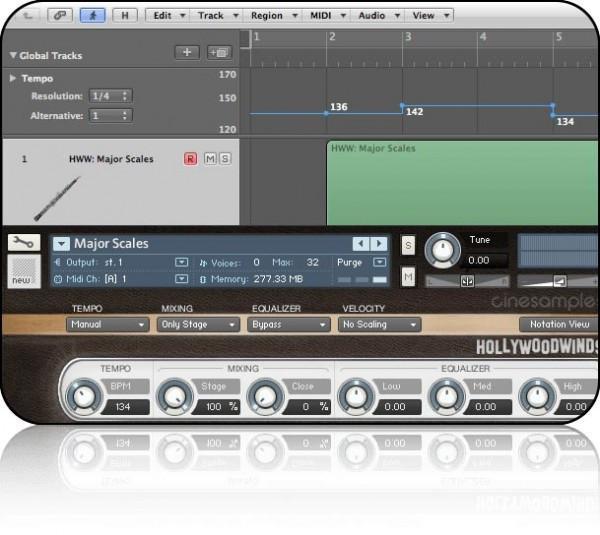Open the MIXING Only Stage dropdown

tap(198, 325)
